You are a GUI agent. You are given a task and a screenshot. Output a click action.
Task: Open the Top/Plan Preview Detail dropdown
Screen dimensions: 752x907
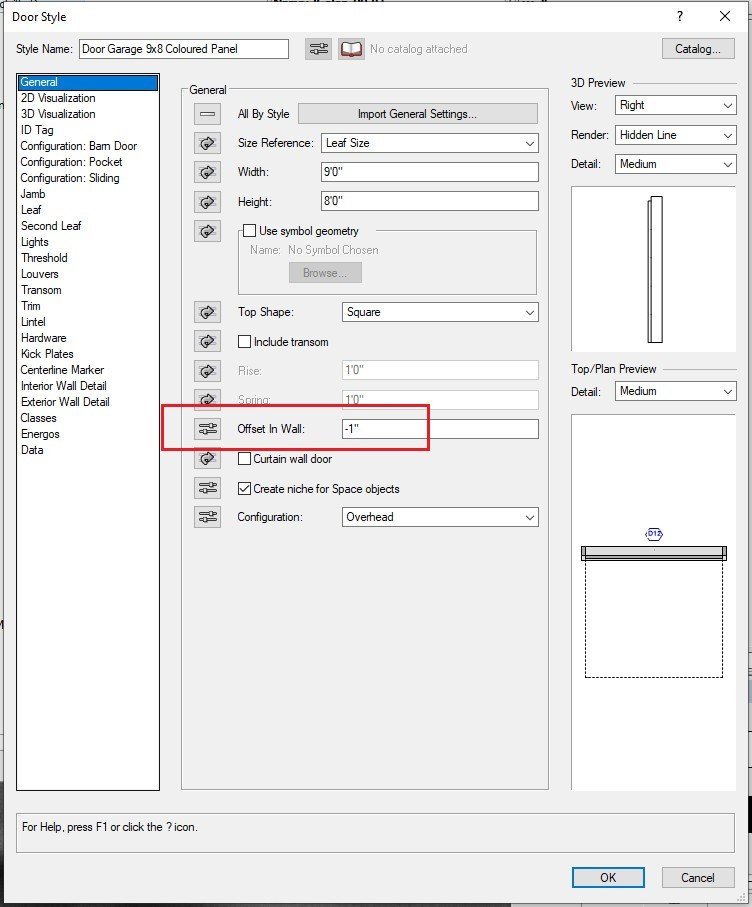point(676,391)
